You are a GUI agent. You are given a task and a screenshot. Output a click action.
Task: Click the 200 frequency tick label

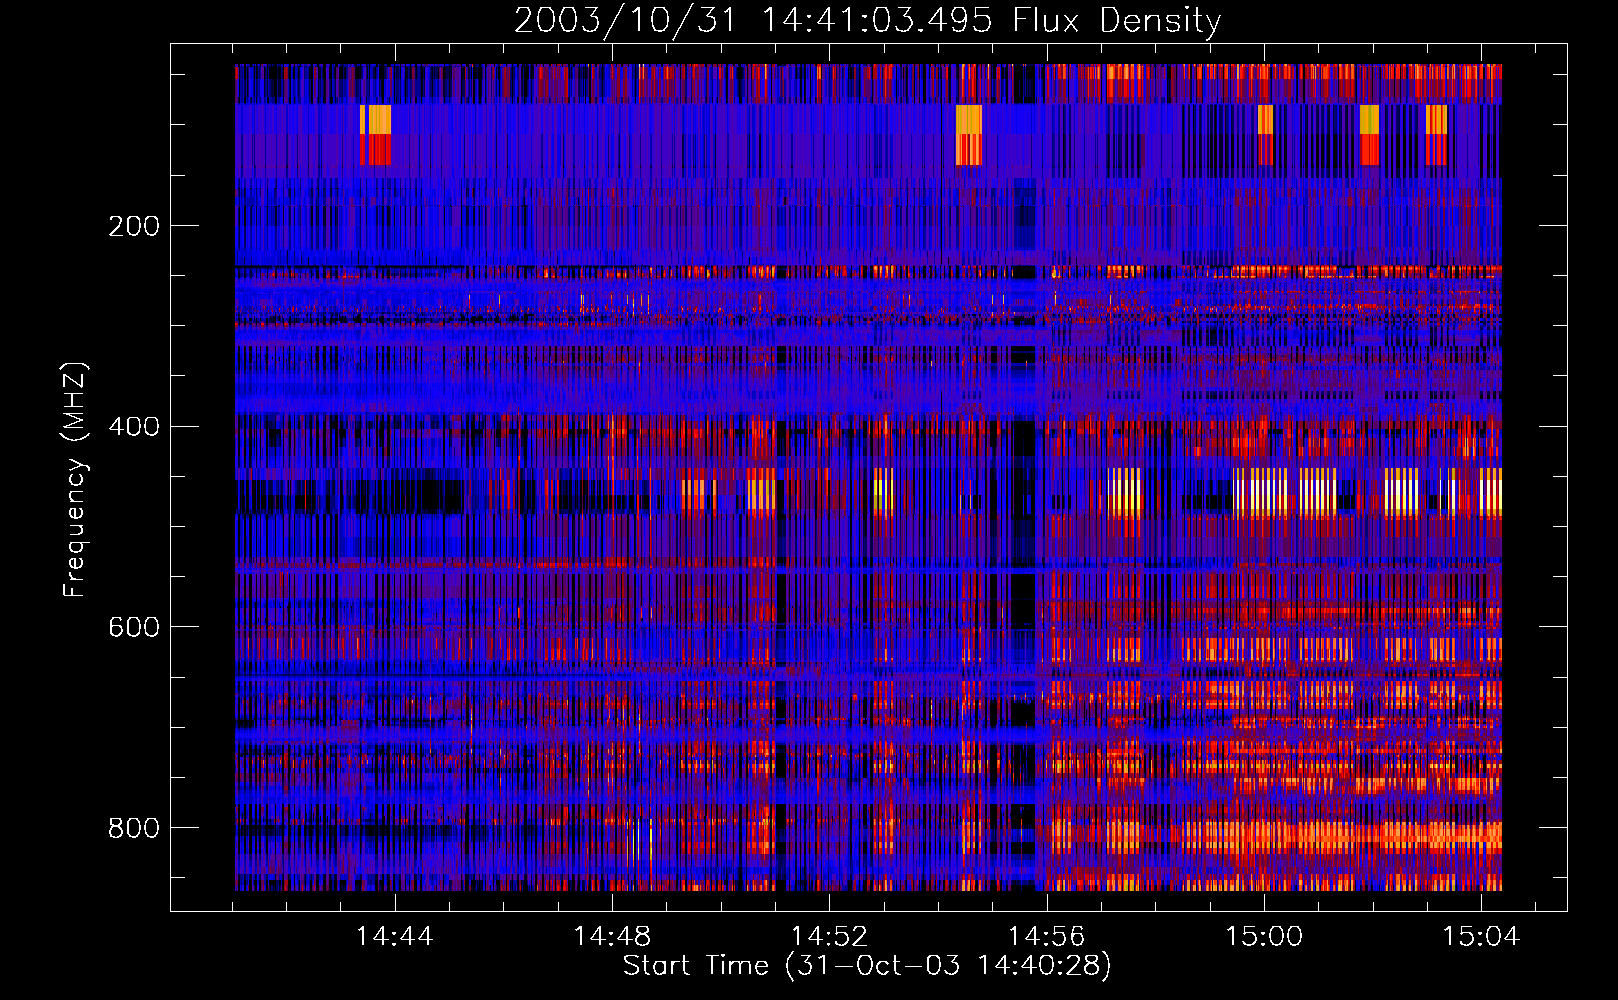point(134,226)
